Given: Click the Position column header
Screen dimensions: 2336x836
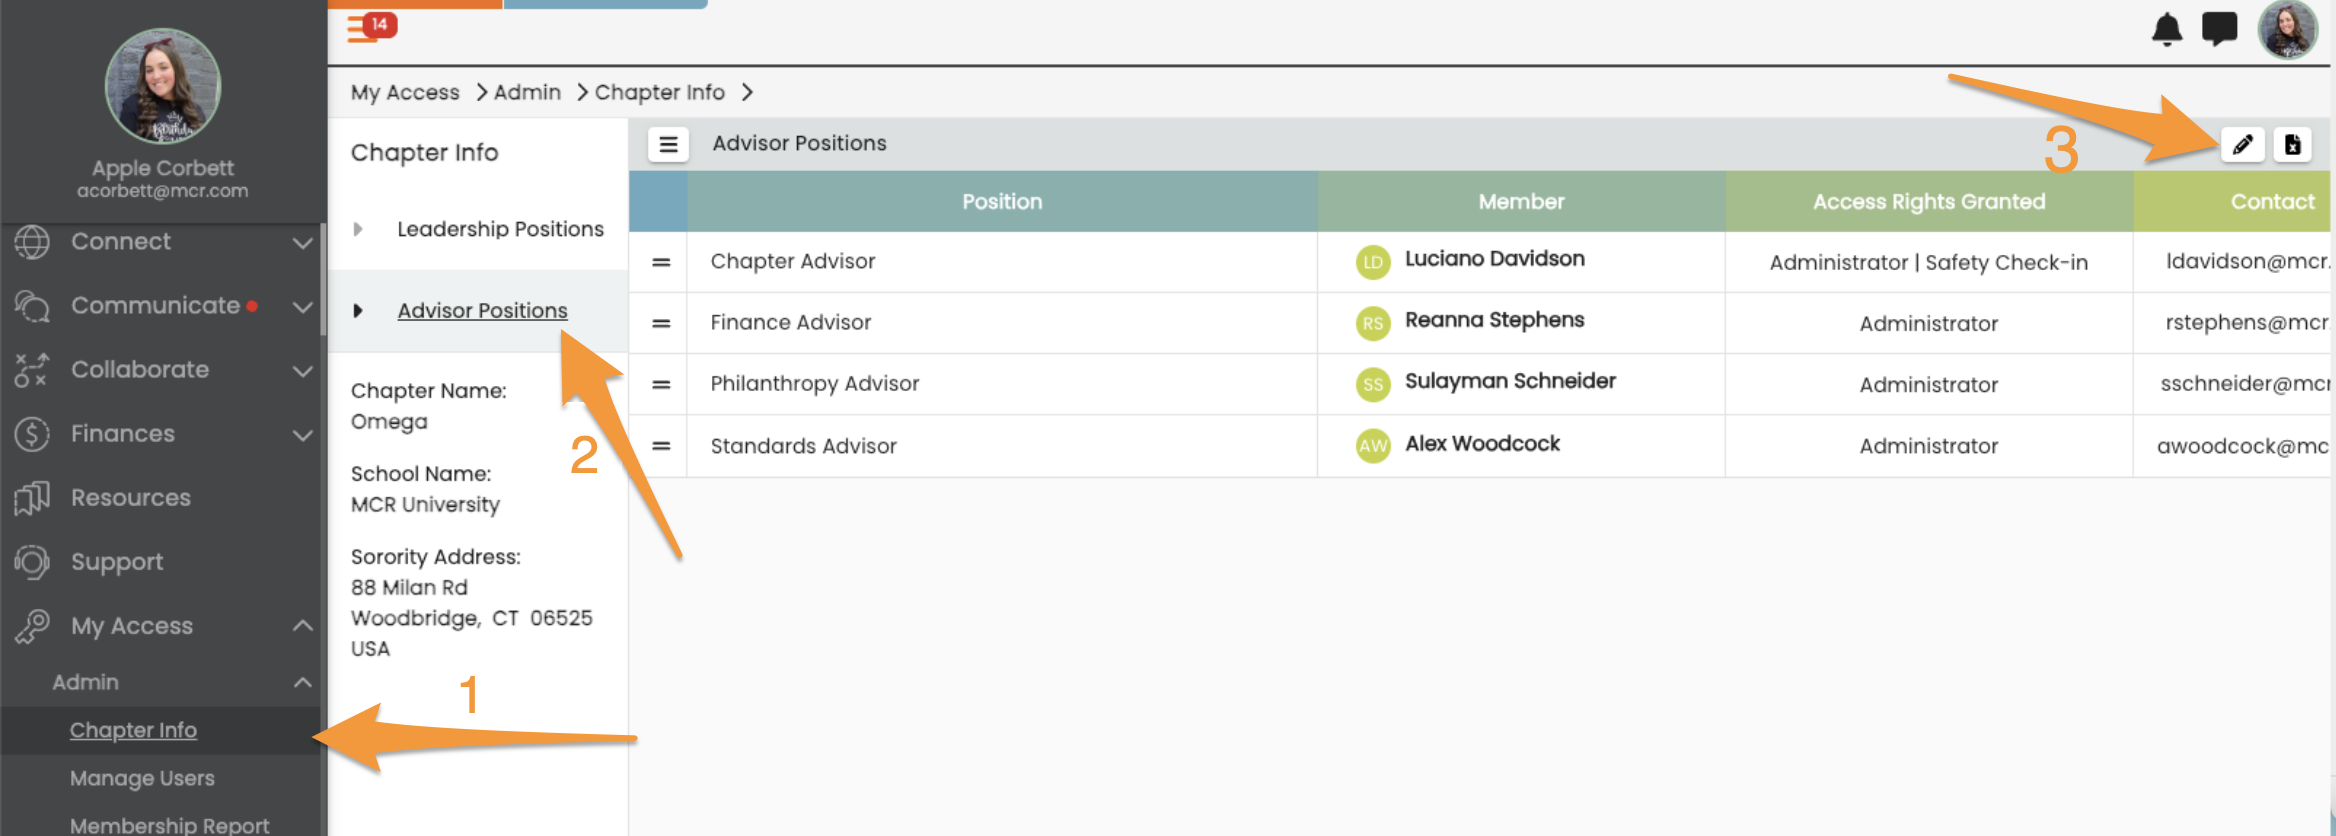Looking at the screenshot, I should (1002, 202).
